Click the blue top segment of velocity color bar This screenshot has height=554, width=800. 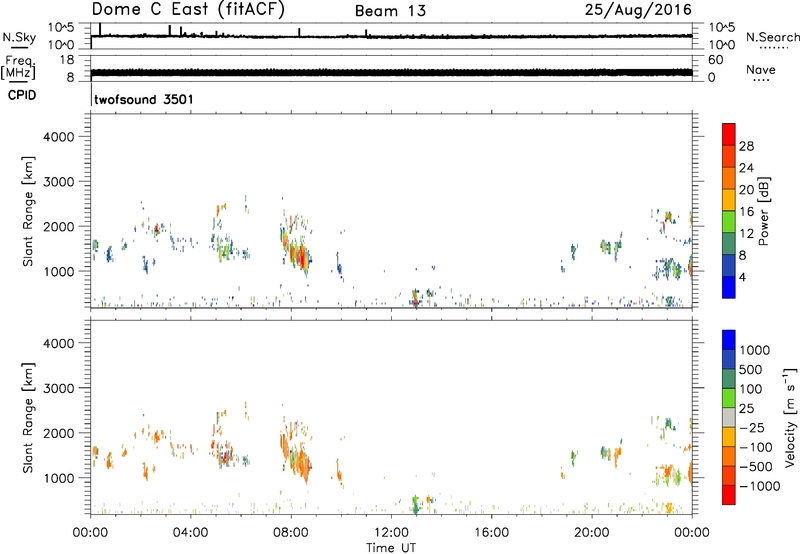click(729, 340)
